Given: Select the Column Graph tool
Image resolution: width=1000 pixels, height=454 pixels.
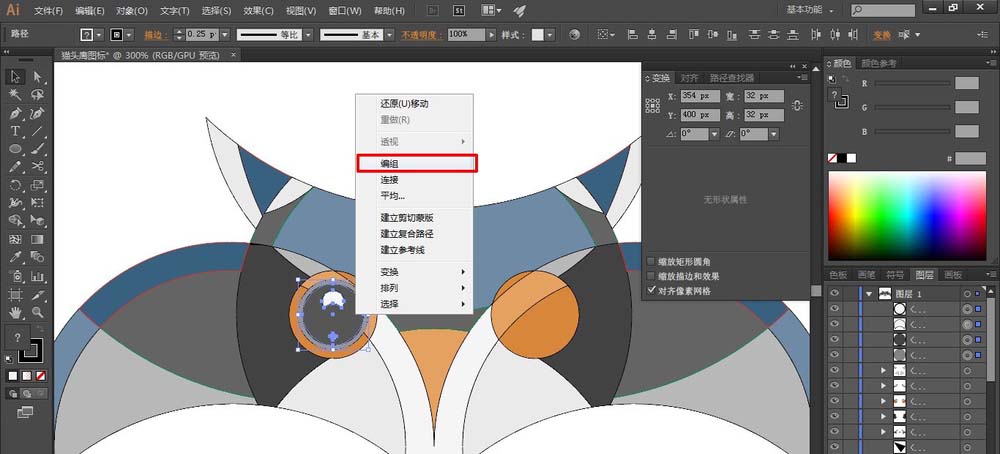Looking at the screenshot, I should coord(38,276).
